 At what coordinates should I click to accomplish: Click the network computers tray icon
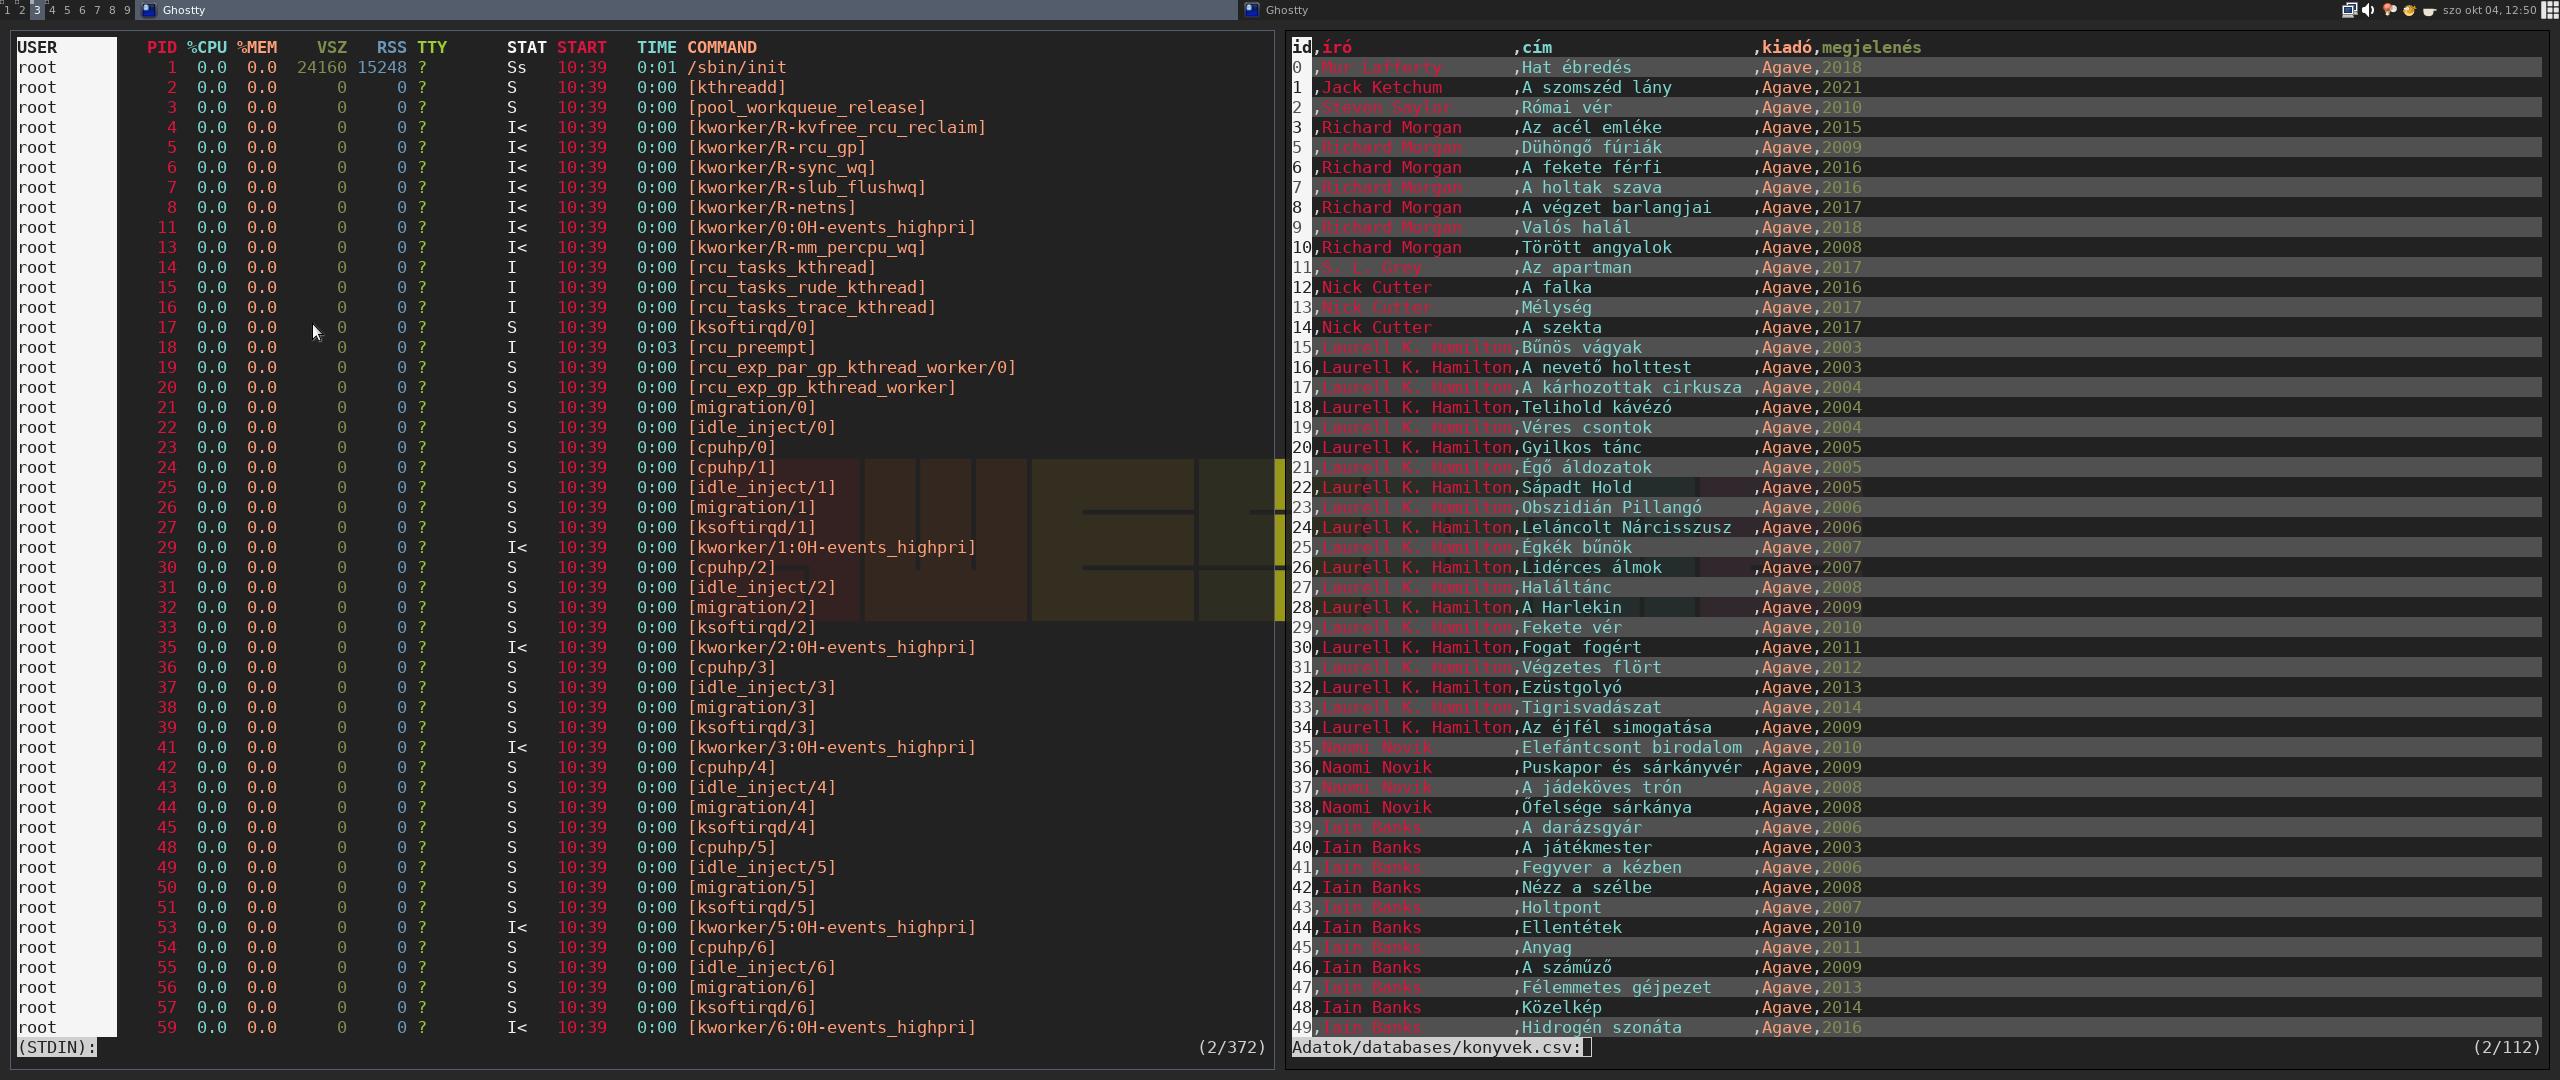click(2349, 10)
